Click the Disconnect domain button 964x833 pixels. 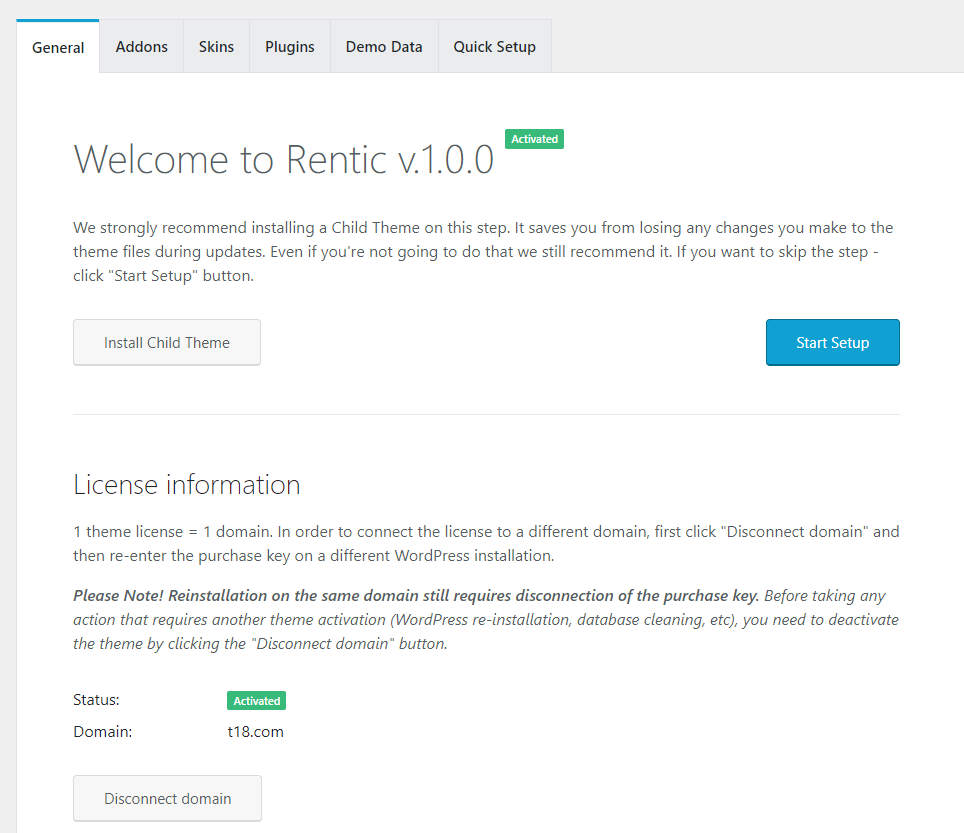pos(167,799)
